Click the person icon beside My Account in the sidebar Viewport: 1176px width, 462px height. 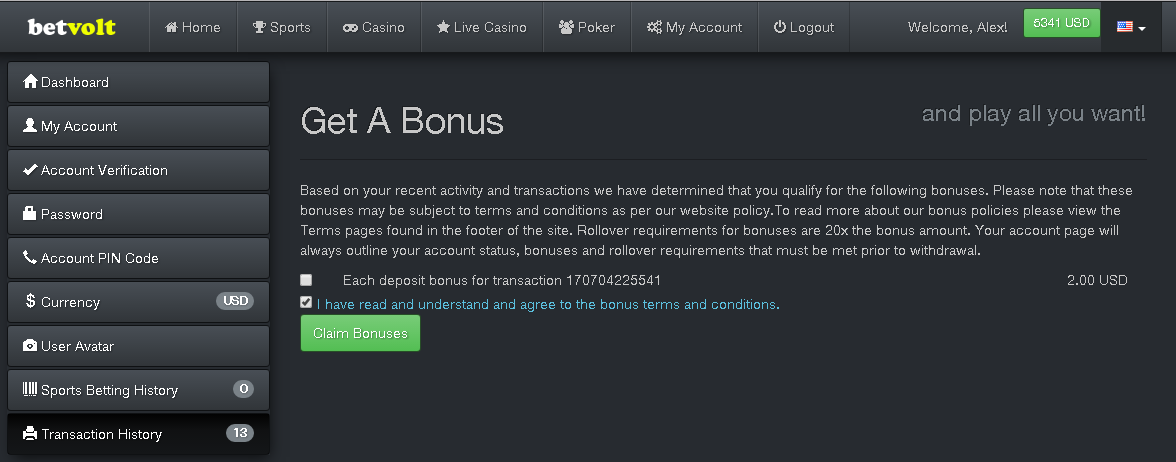pyautogui.click(x=30, y=126)
